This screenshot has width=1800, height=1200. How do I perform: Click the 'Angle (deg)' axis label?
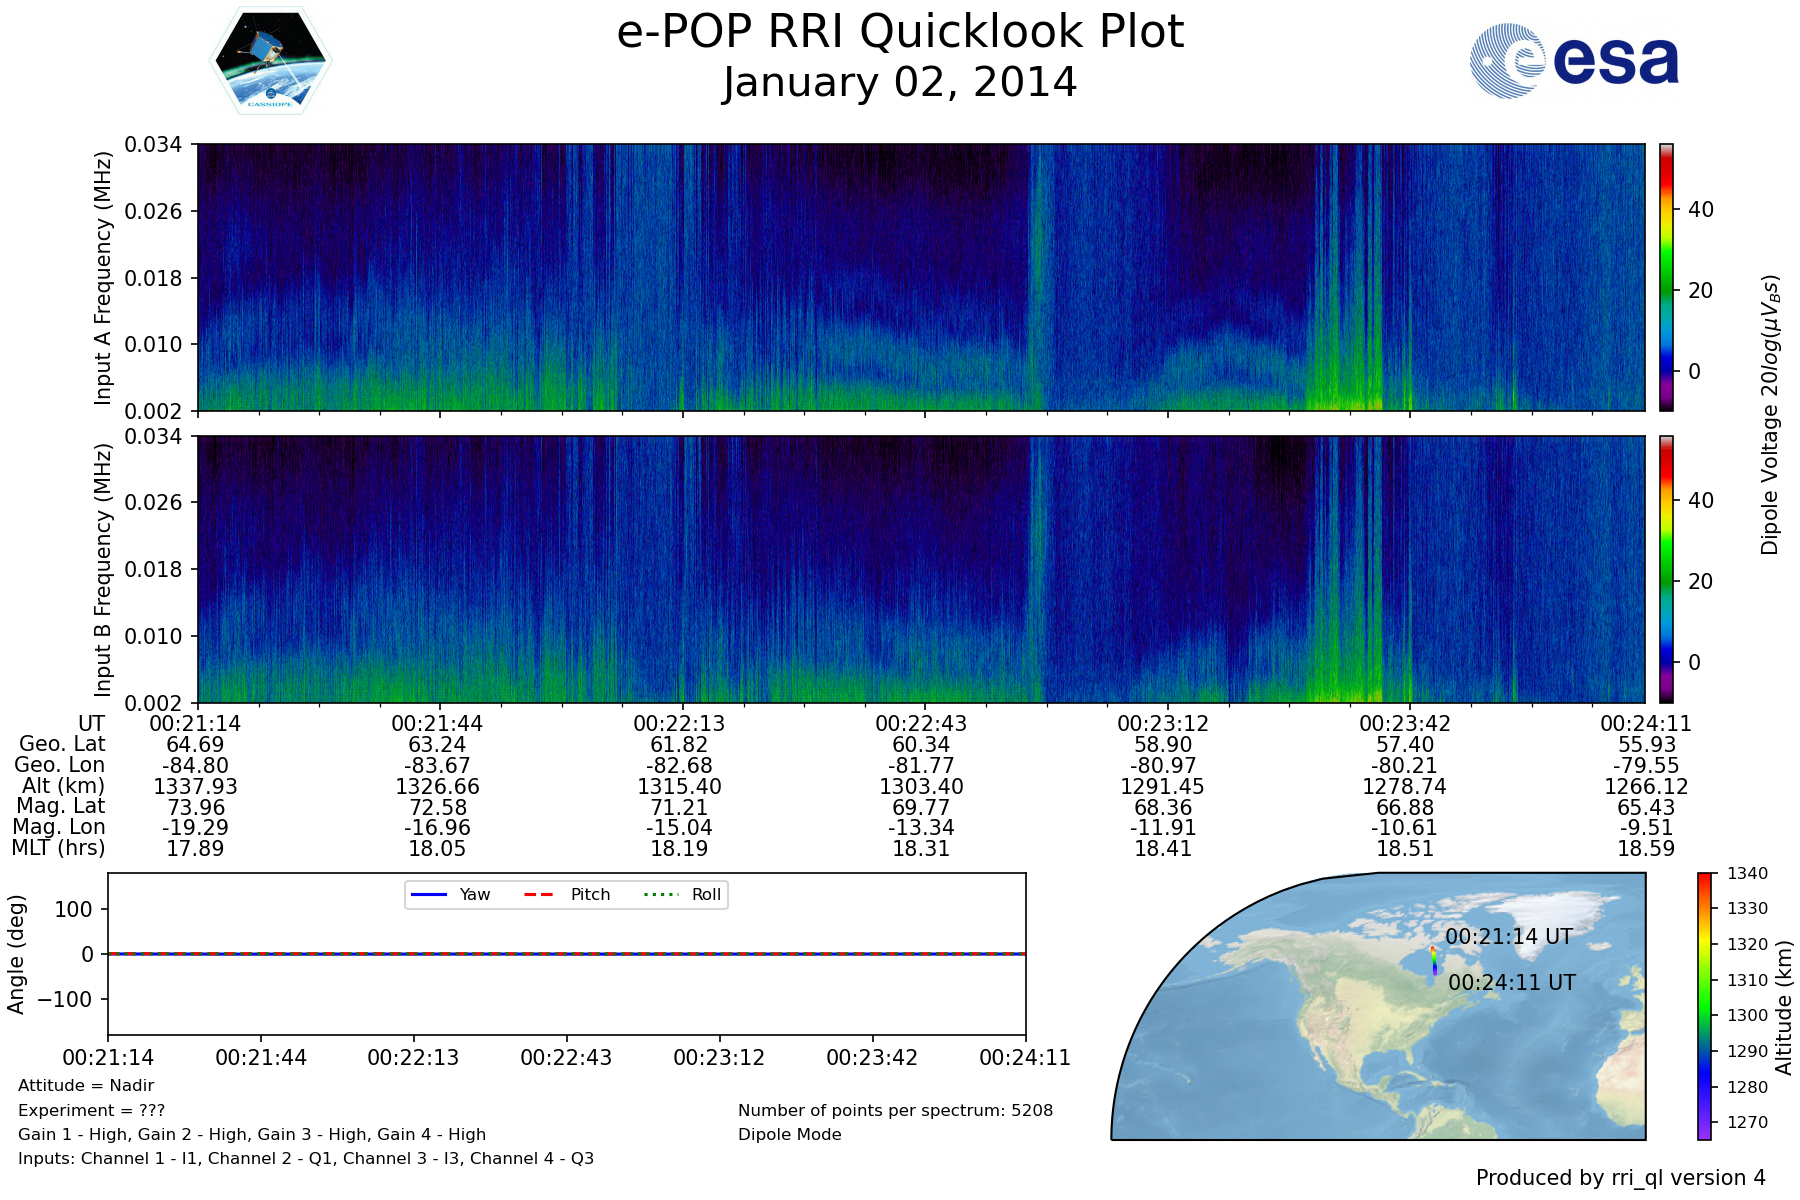pyautogui.click(x=16, y=954)
